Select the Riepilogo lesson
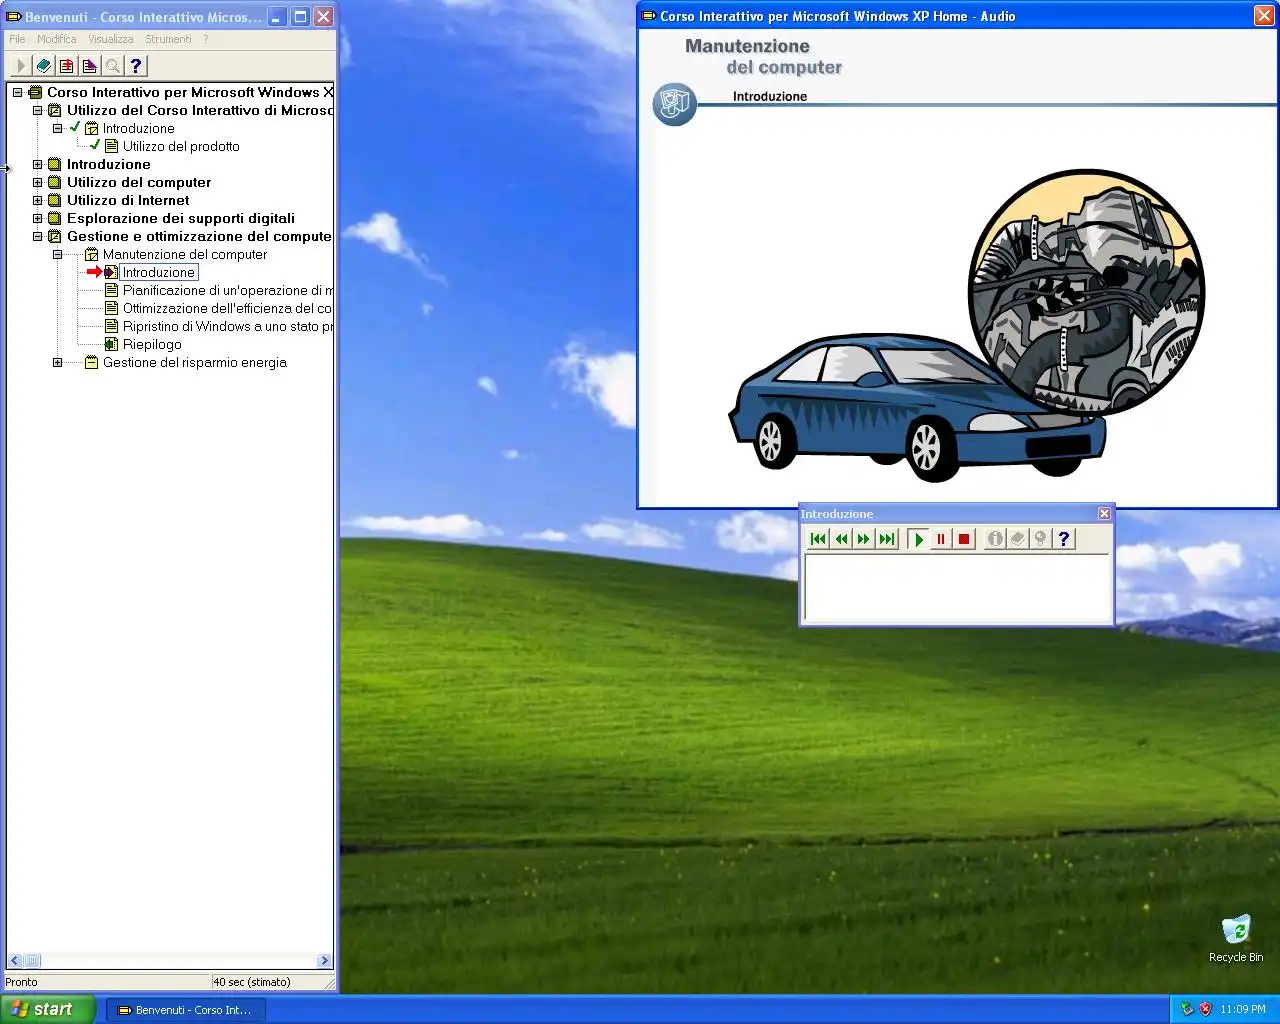Screen dimensions: 1280x1024 152,344
